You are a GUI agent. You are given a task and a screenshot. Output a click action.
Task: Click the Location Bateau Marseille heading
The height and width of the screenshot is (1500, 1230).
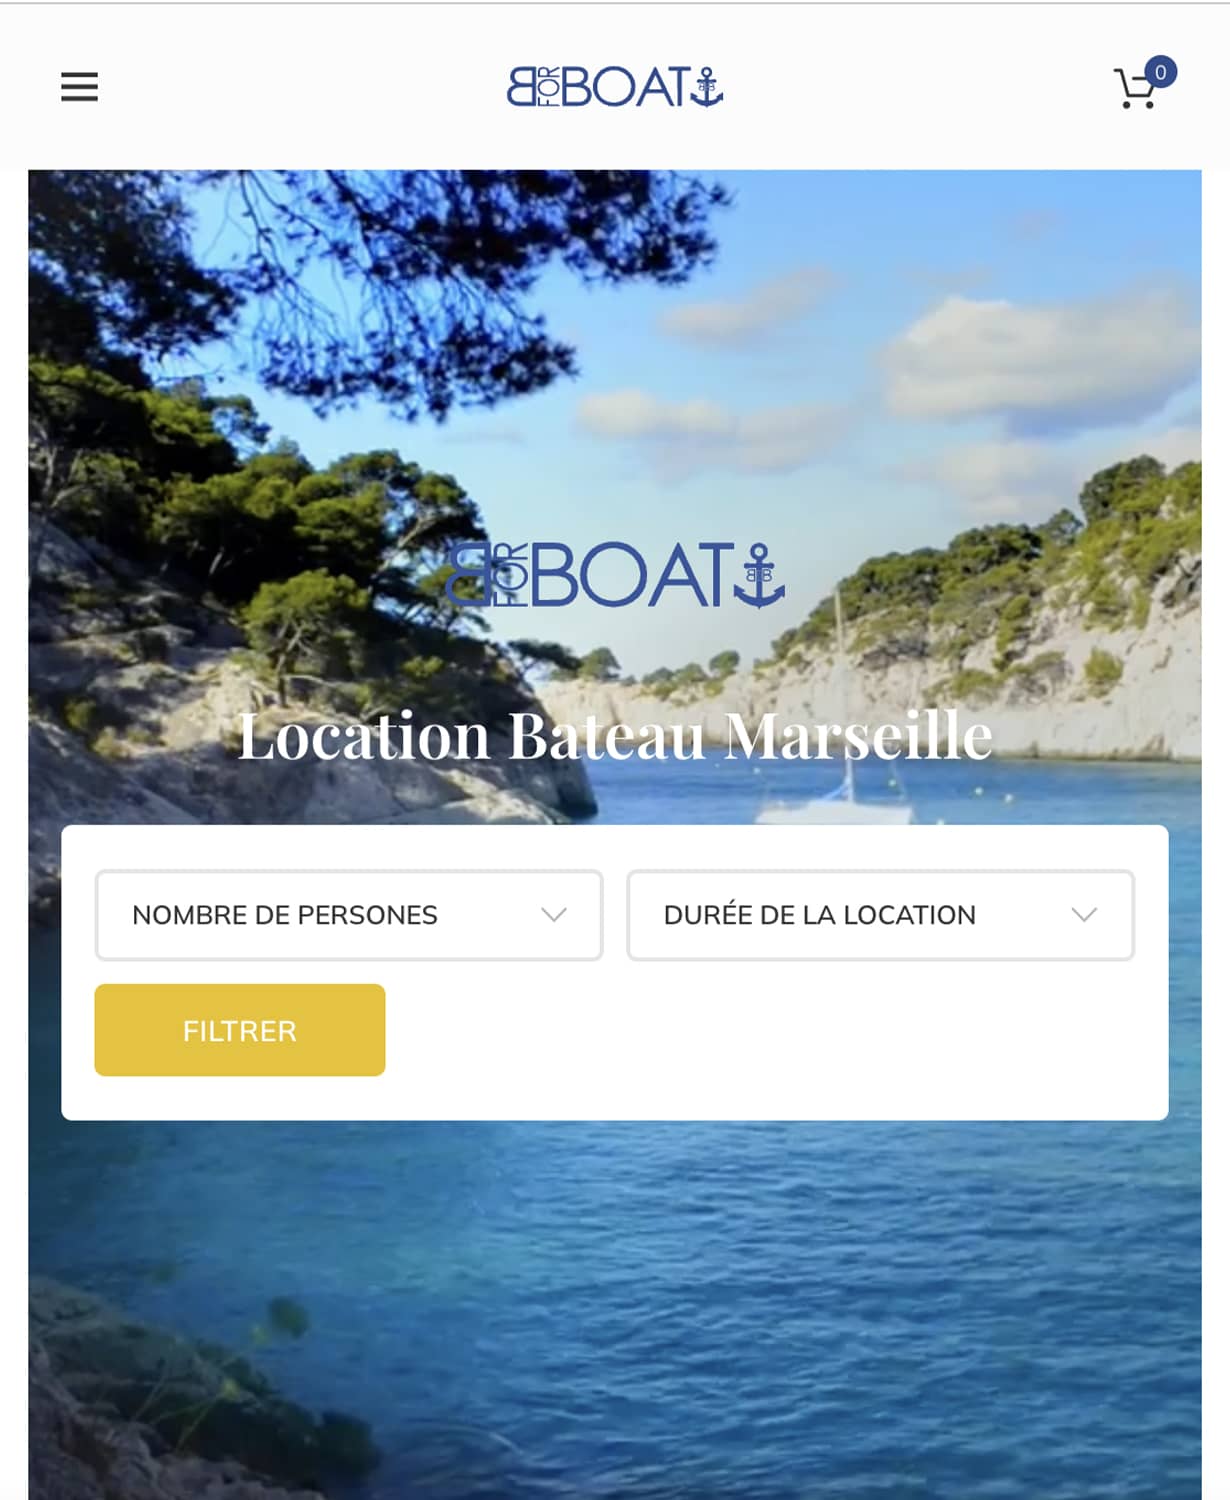click(x=615, y=736)
